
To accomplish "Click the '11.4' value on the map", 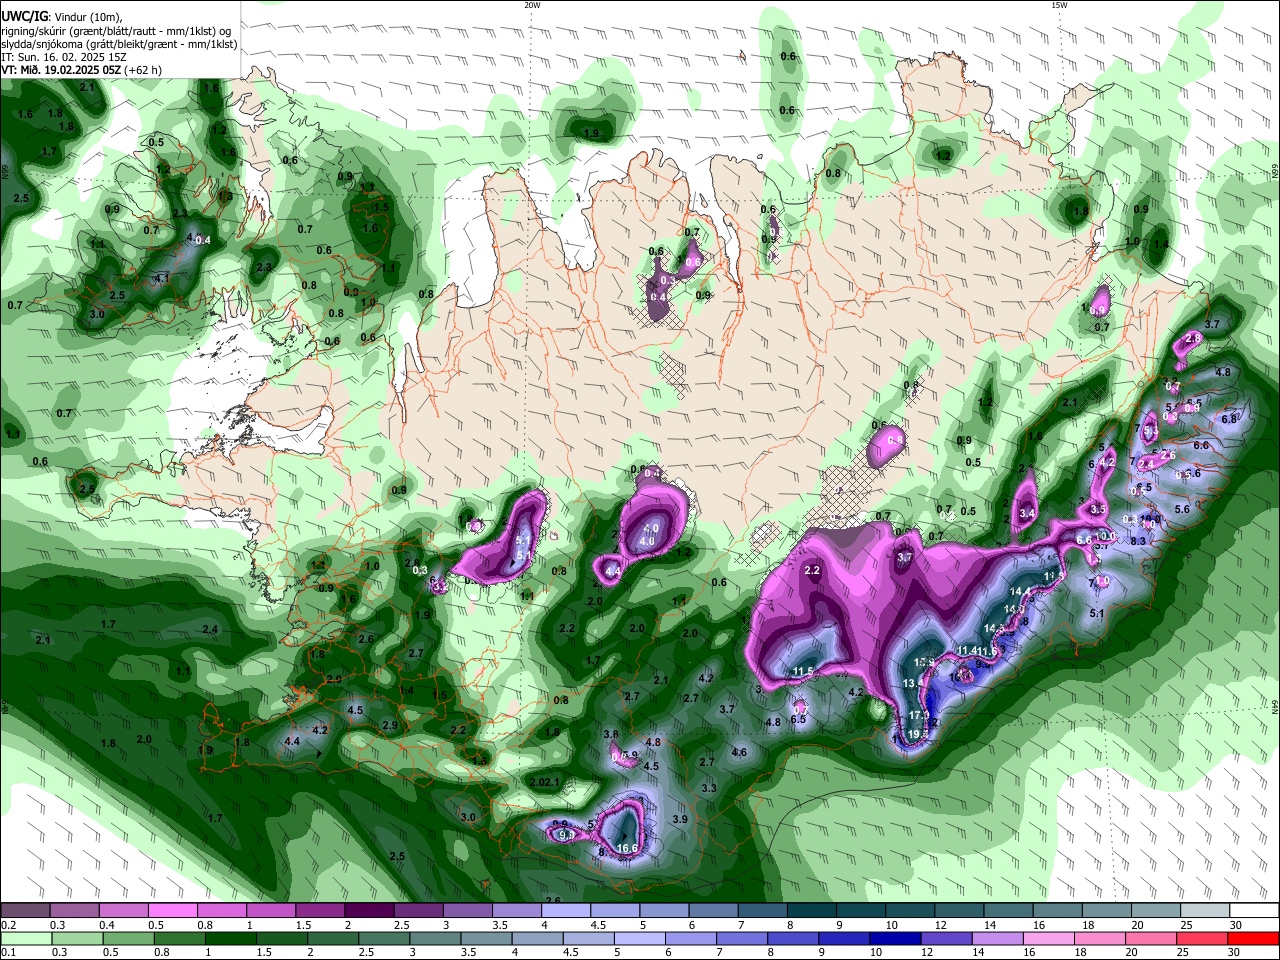I will click(968, 650).
